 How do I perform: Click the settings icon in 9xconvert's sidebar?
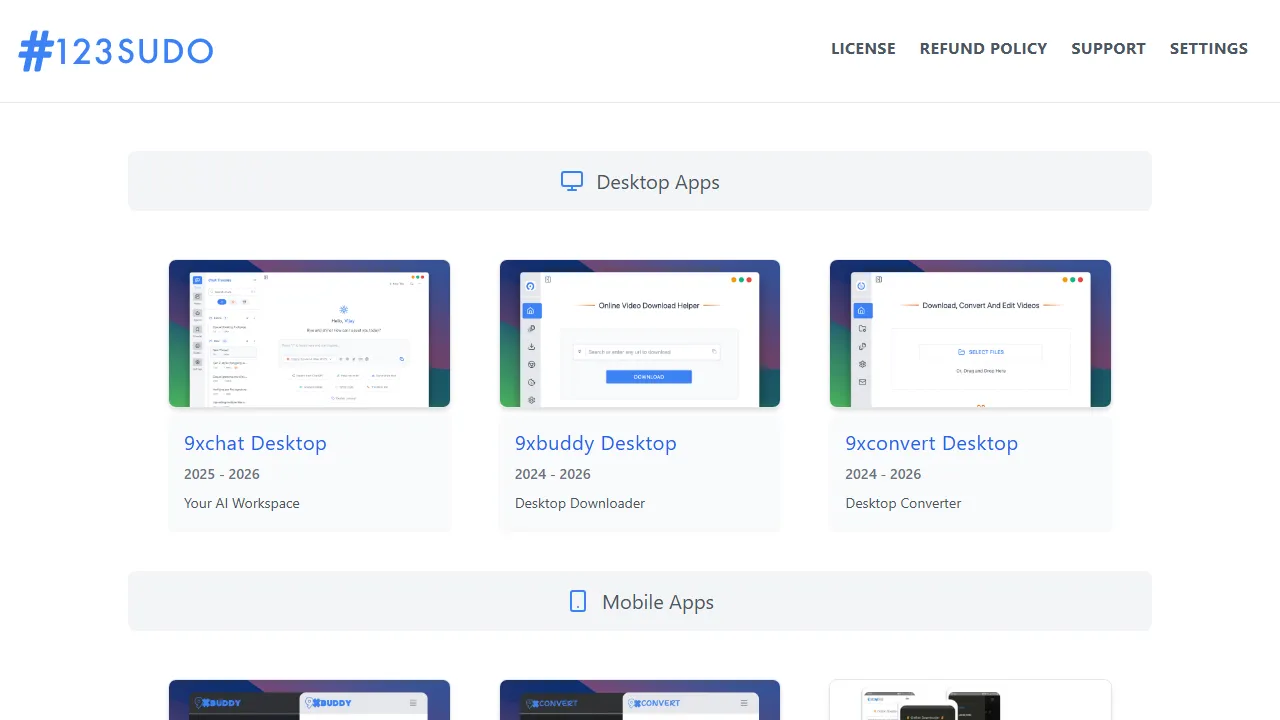[x=862, y=365]
